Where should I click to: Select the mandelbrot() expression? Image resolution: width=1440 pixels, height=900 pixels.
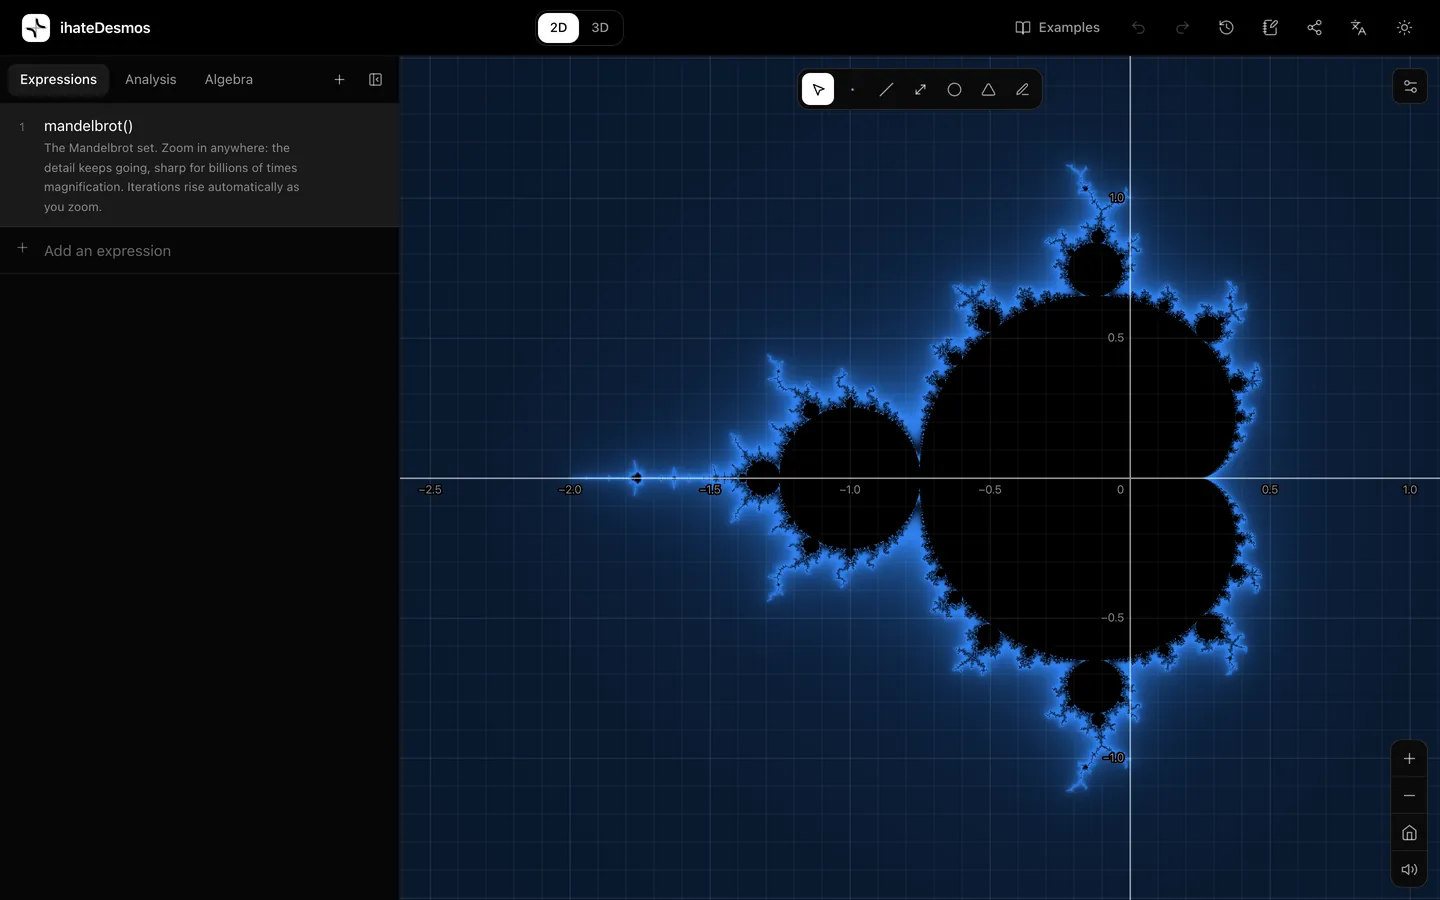88,126
